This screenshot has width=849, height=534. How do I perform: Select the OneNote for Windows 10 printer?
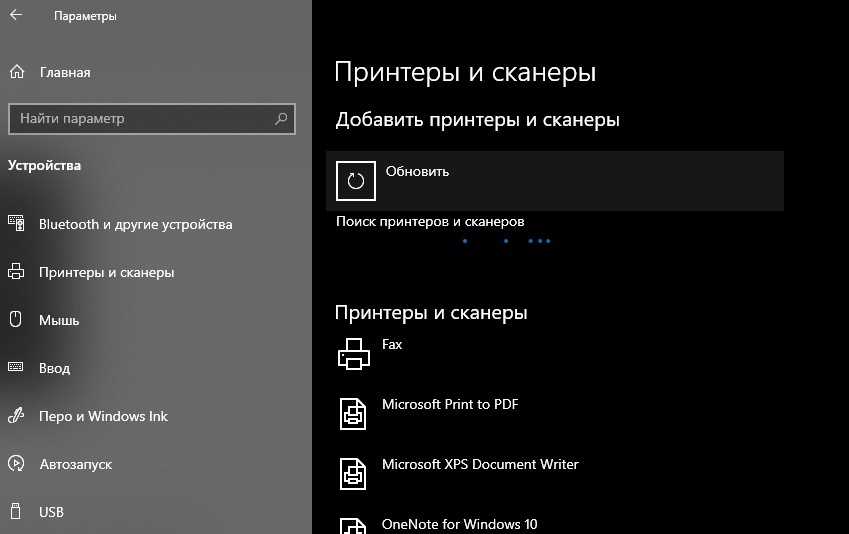459,524
